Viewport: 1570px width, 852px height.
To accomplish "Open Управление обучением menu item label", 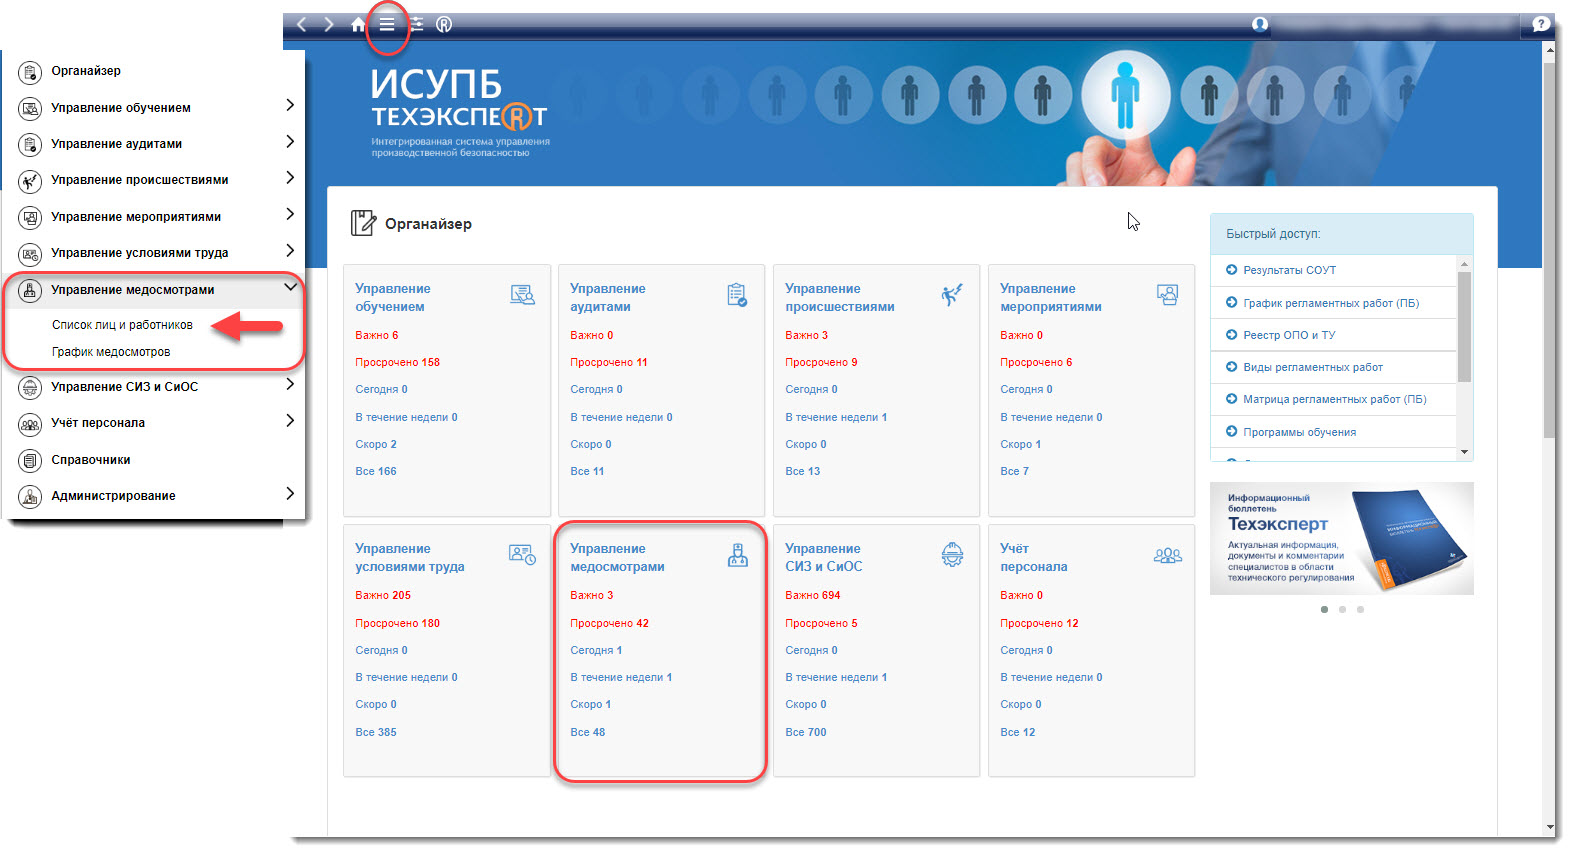I will point(121,108).
